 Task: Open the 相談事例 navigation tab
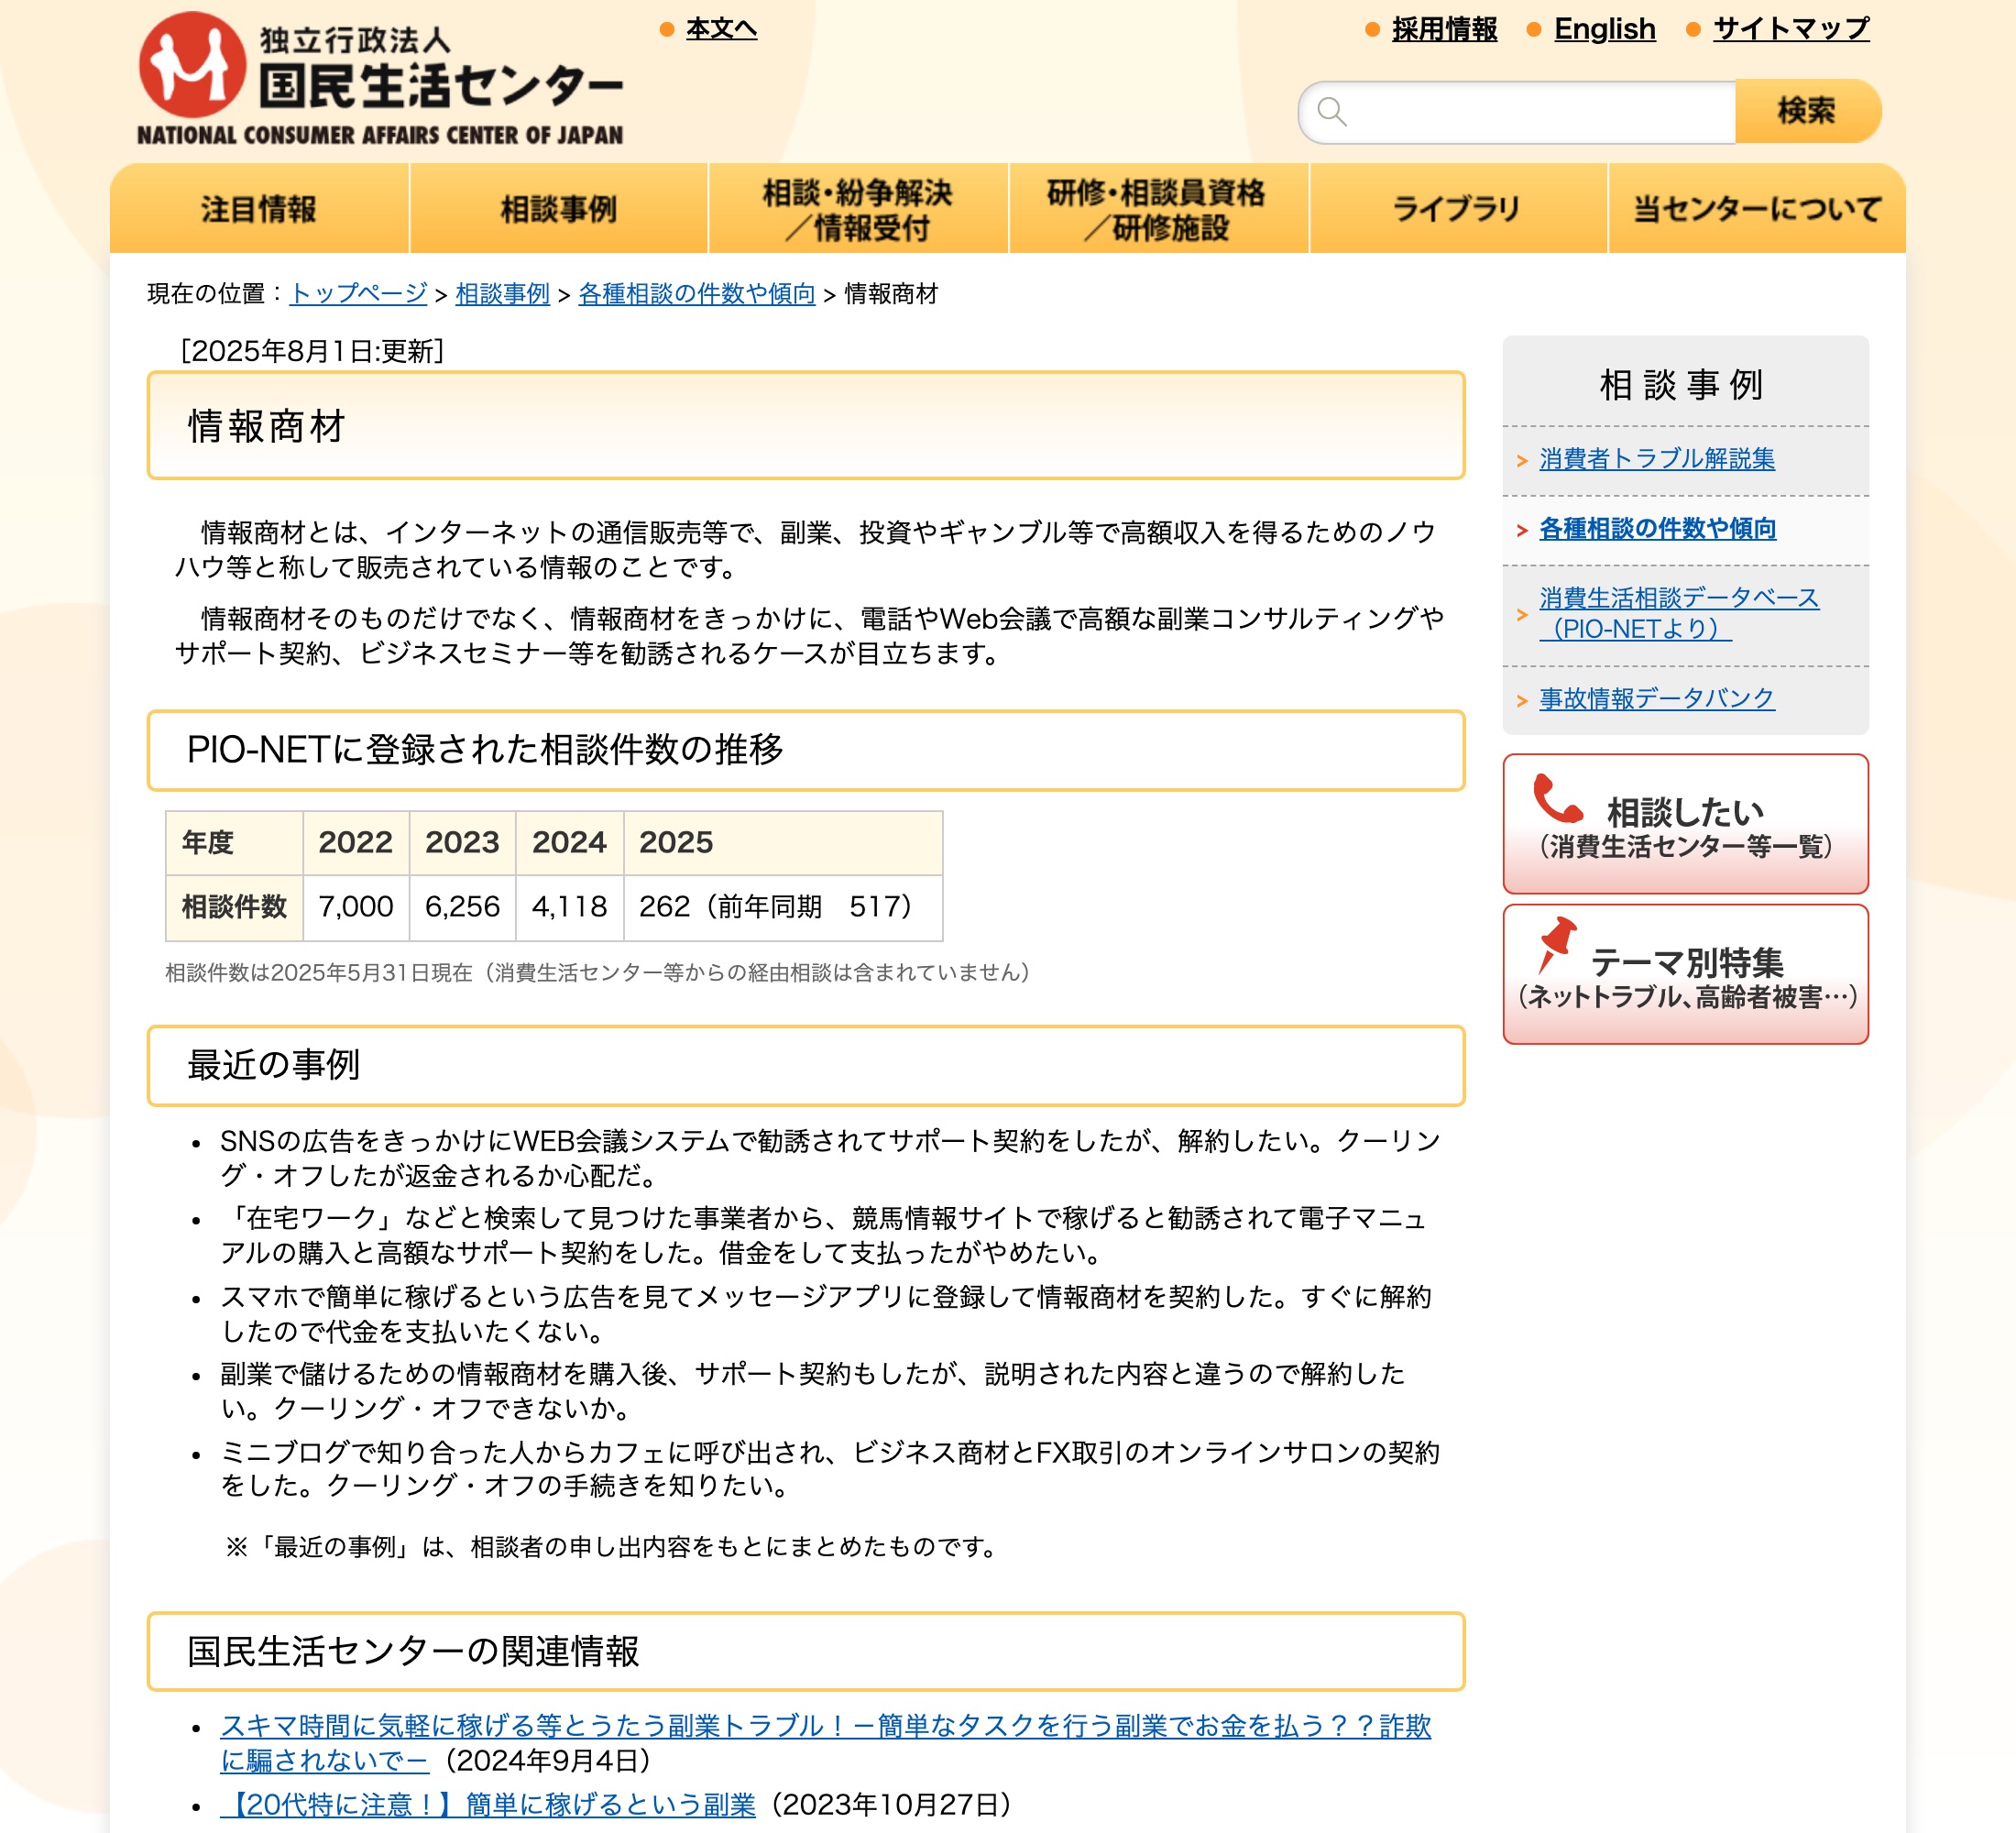point(558,208)
